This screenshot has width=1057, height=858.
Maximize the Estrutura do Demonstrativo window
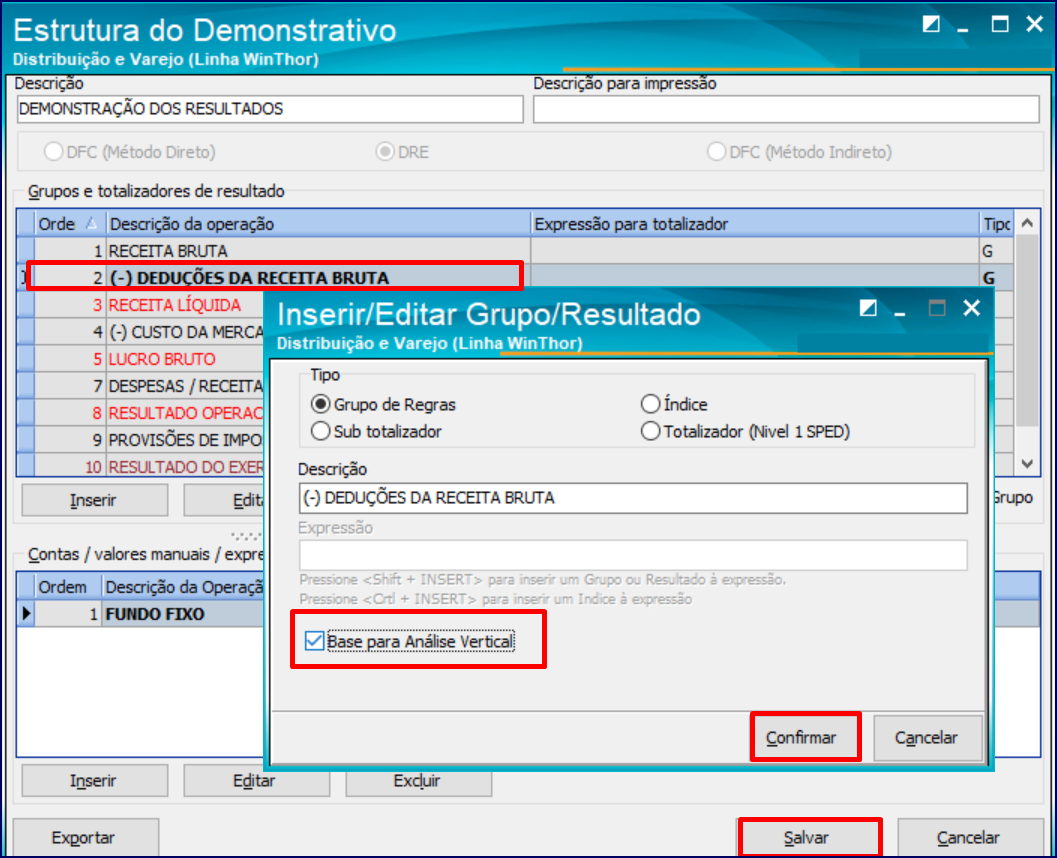(x=1000, y=25)
